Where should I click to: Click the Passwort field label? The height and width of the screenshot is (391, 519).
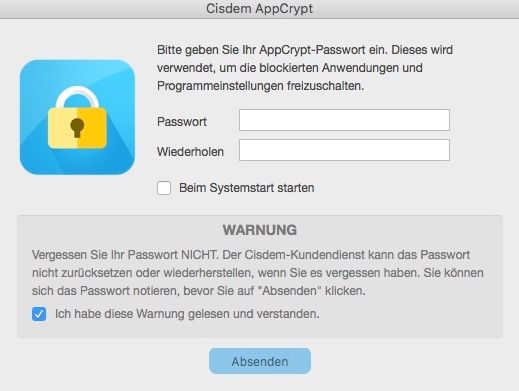coord(182,122)
